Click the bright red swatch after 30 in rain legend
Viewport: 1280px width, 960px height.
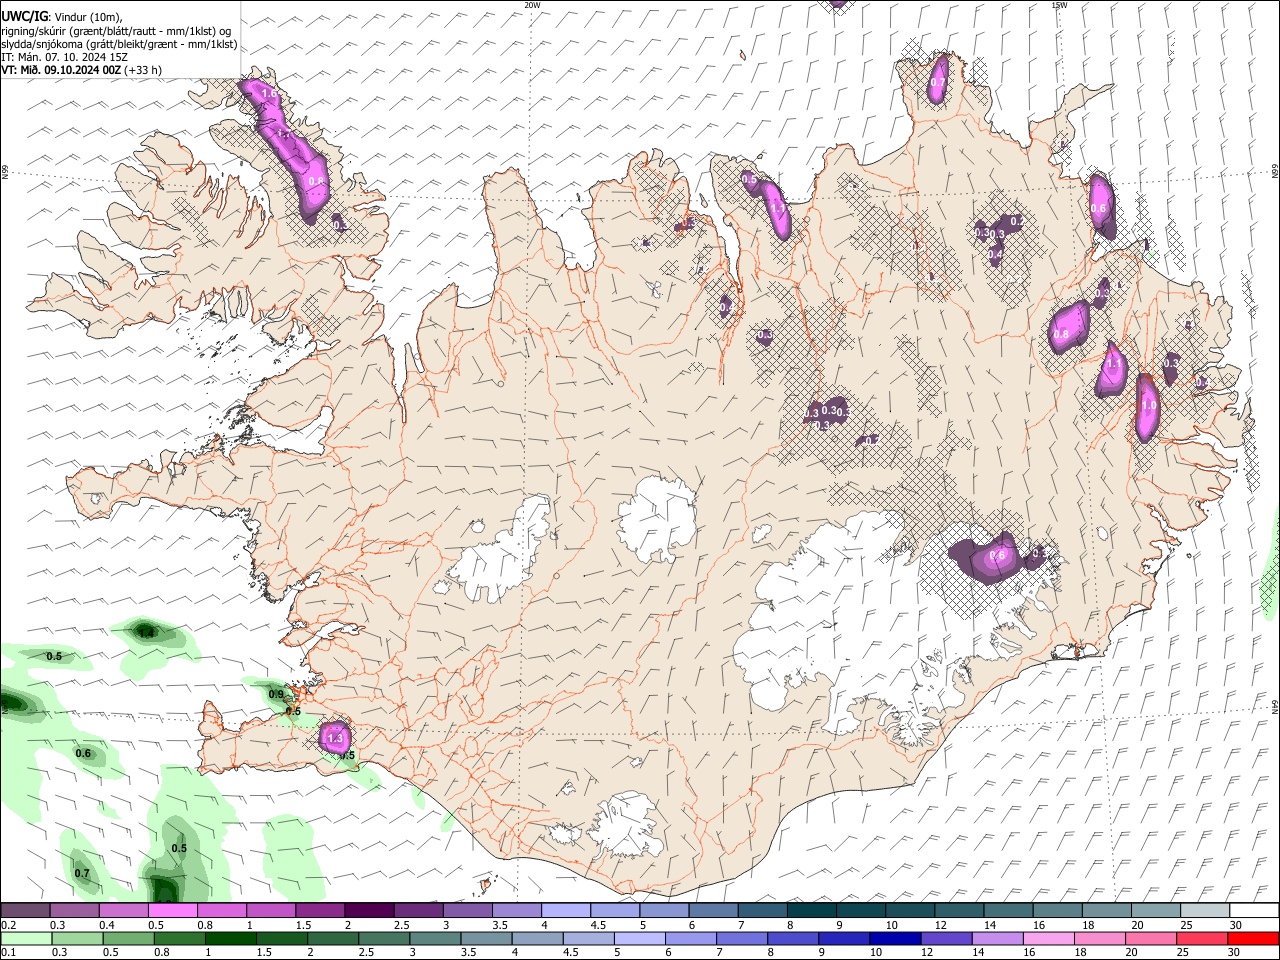pos(1253,938)
